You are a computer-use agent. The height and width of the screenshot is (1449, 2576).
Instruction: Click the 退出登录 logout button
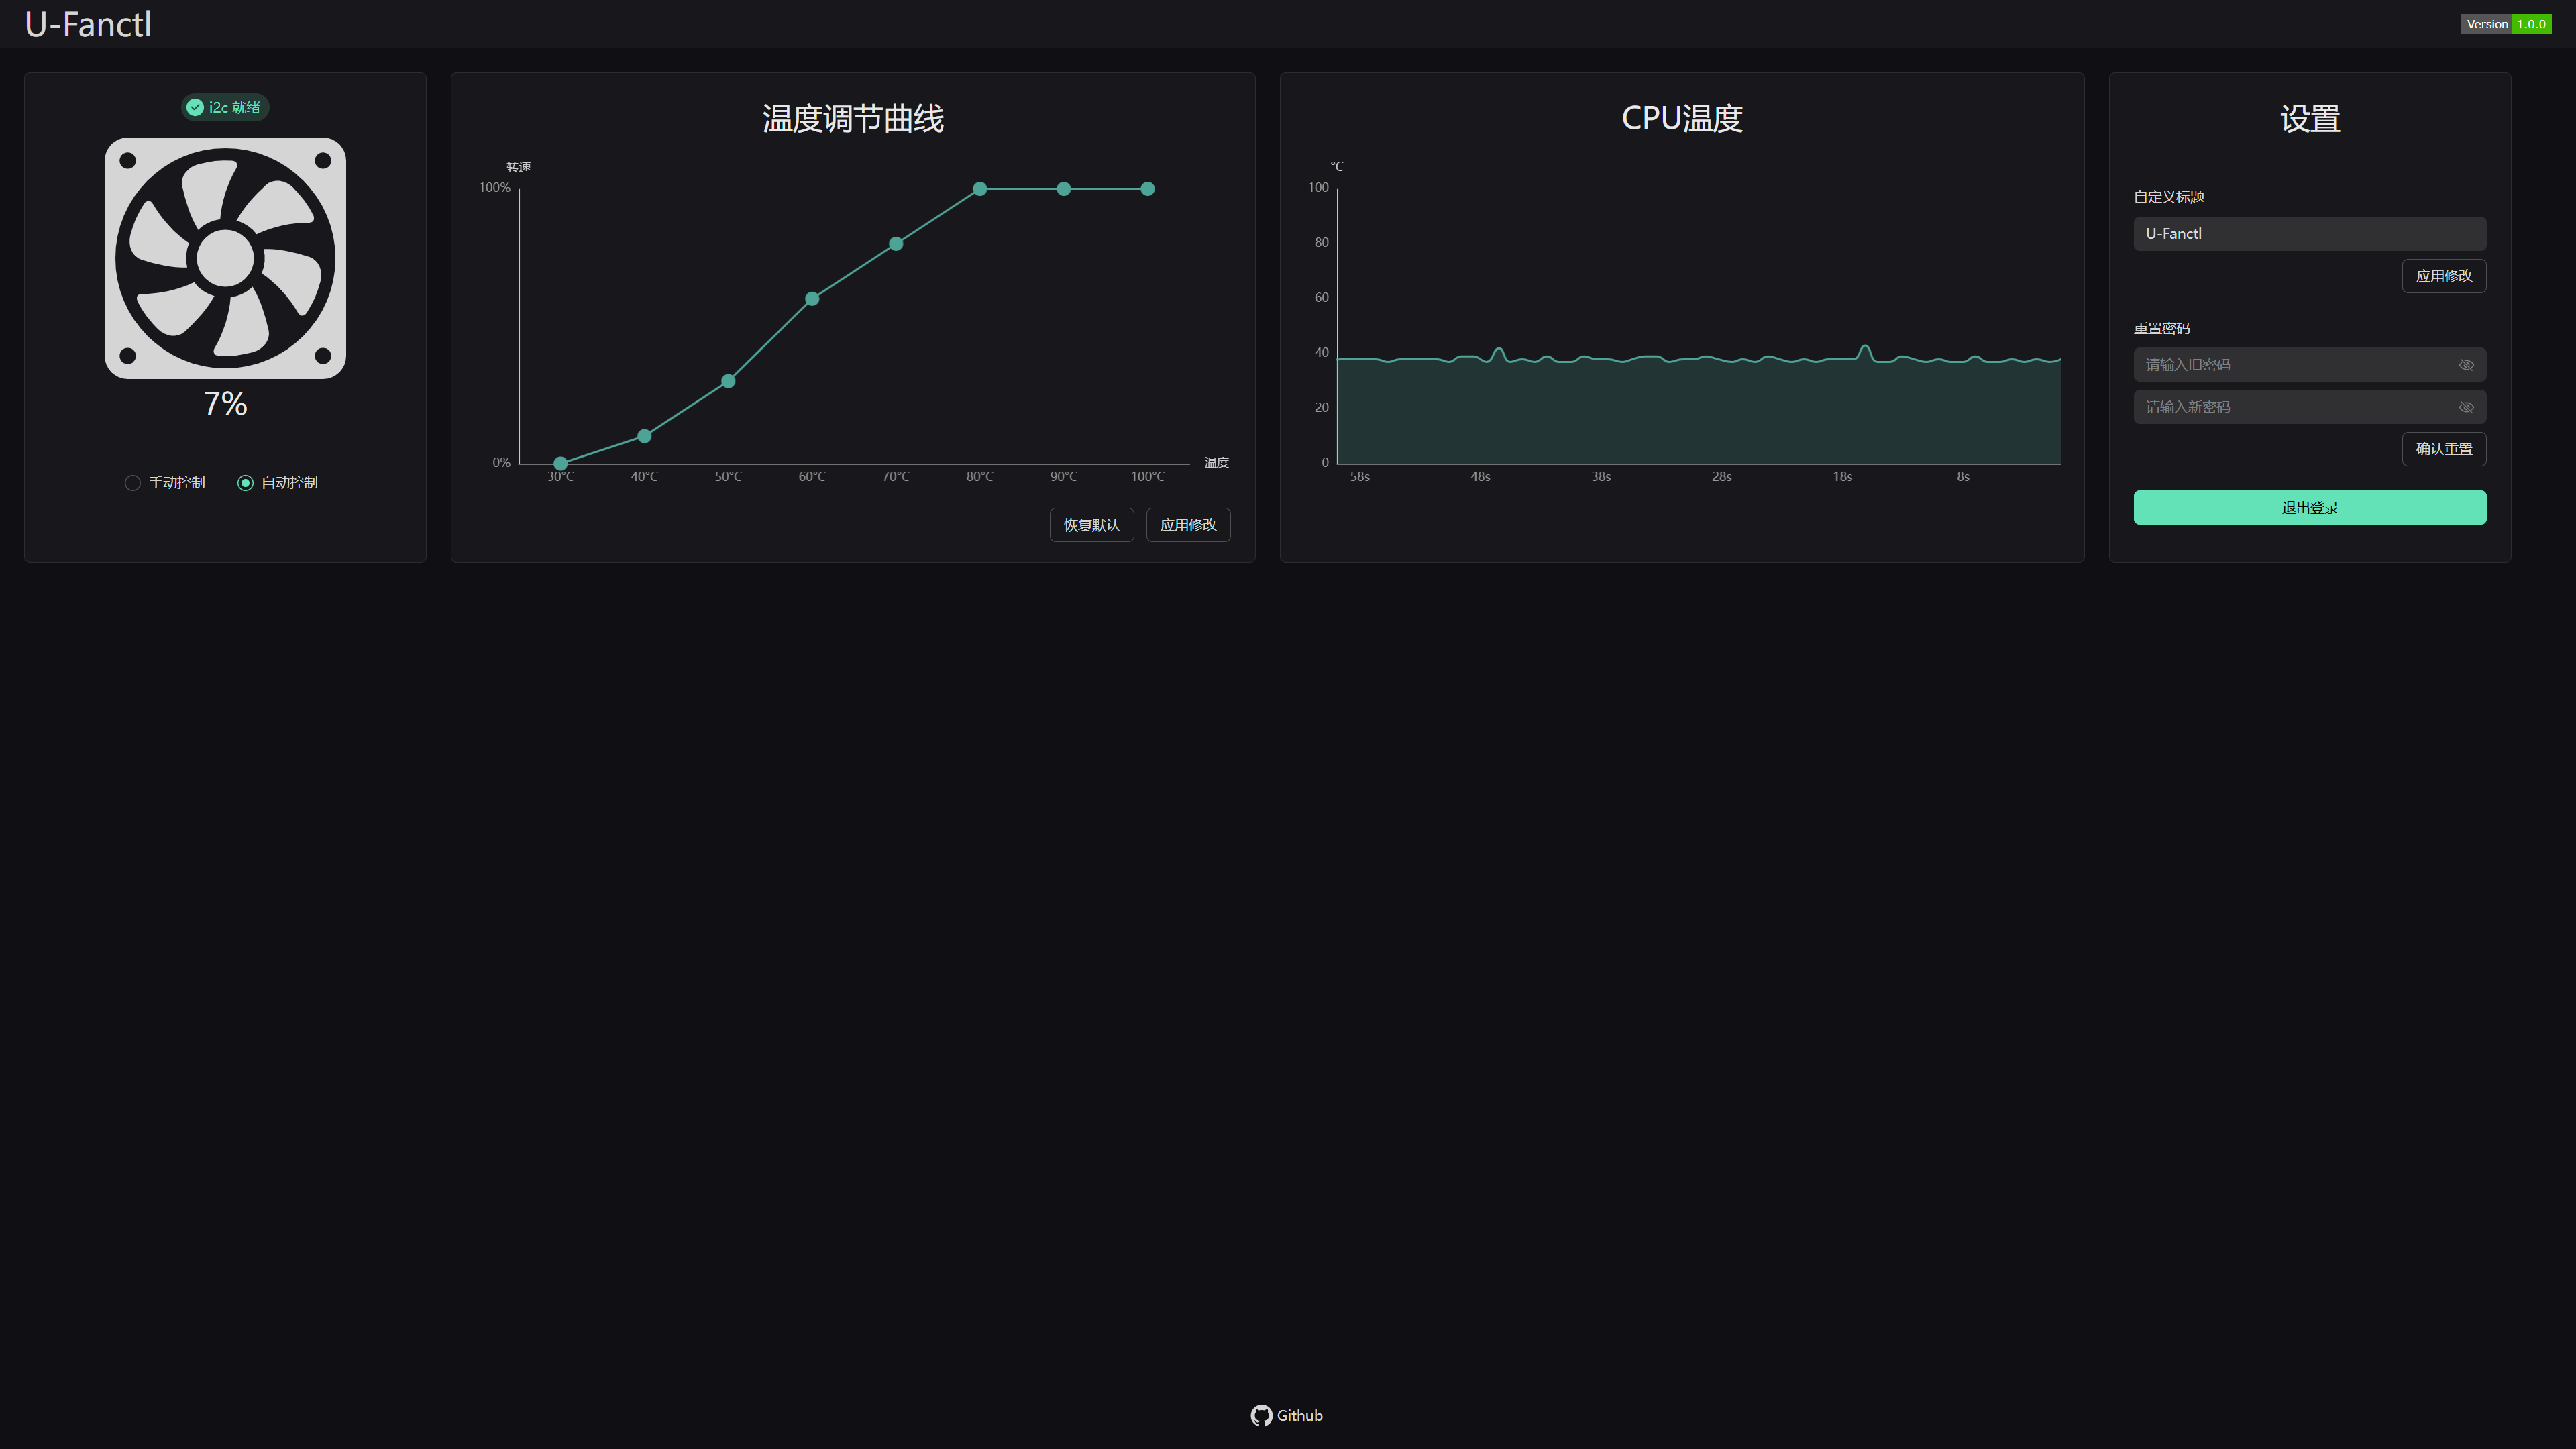pyautogui.click(x=2310, y=507)
